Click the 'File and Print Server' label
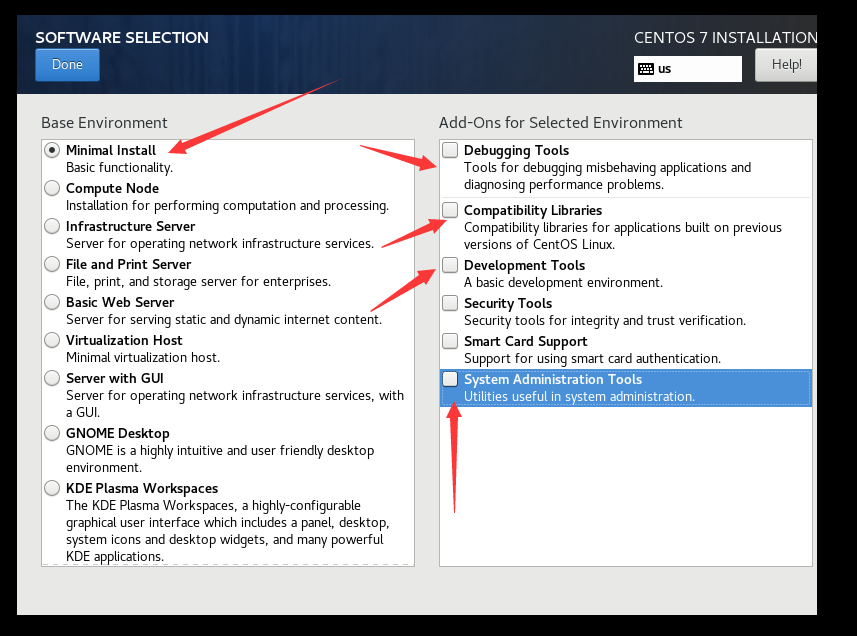The image size is (857, 636). tap(128, 264)
